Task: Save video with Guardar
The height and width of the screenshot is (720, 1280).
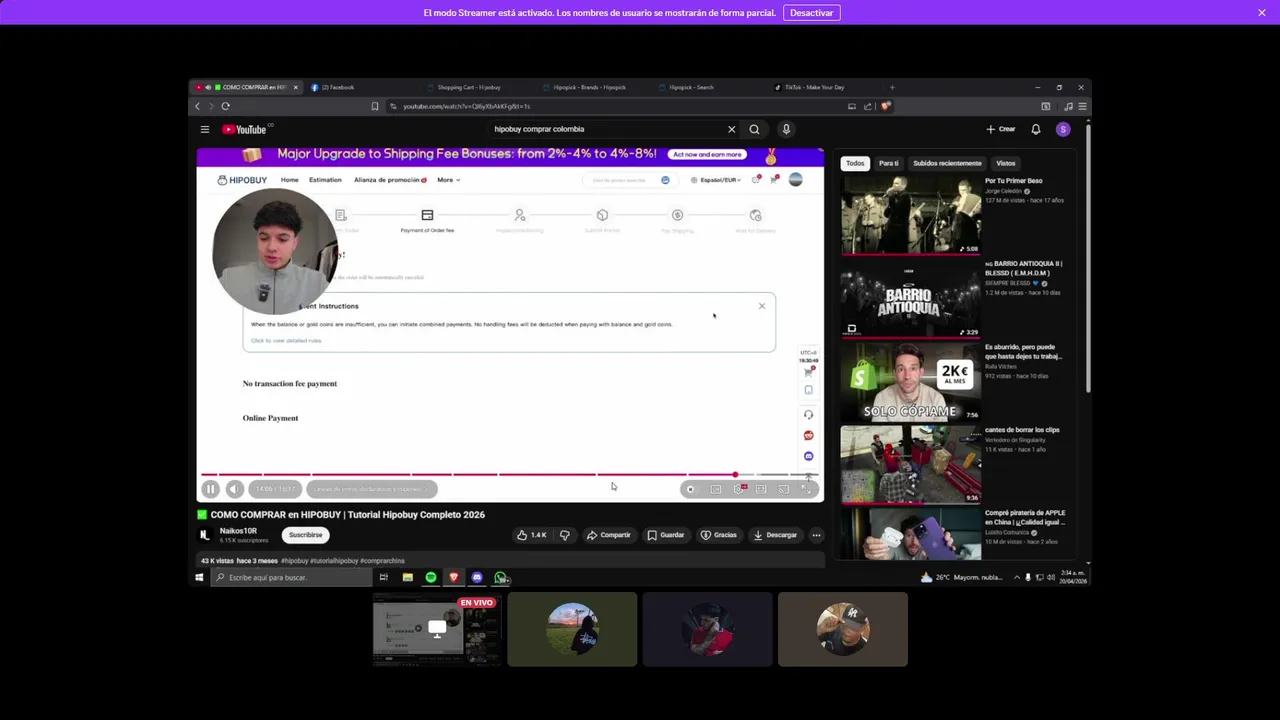Action: [666, 535]
